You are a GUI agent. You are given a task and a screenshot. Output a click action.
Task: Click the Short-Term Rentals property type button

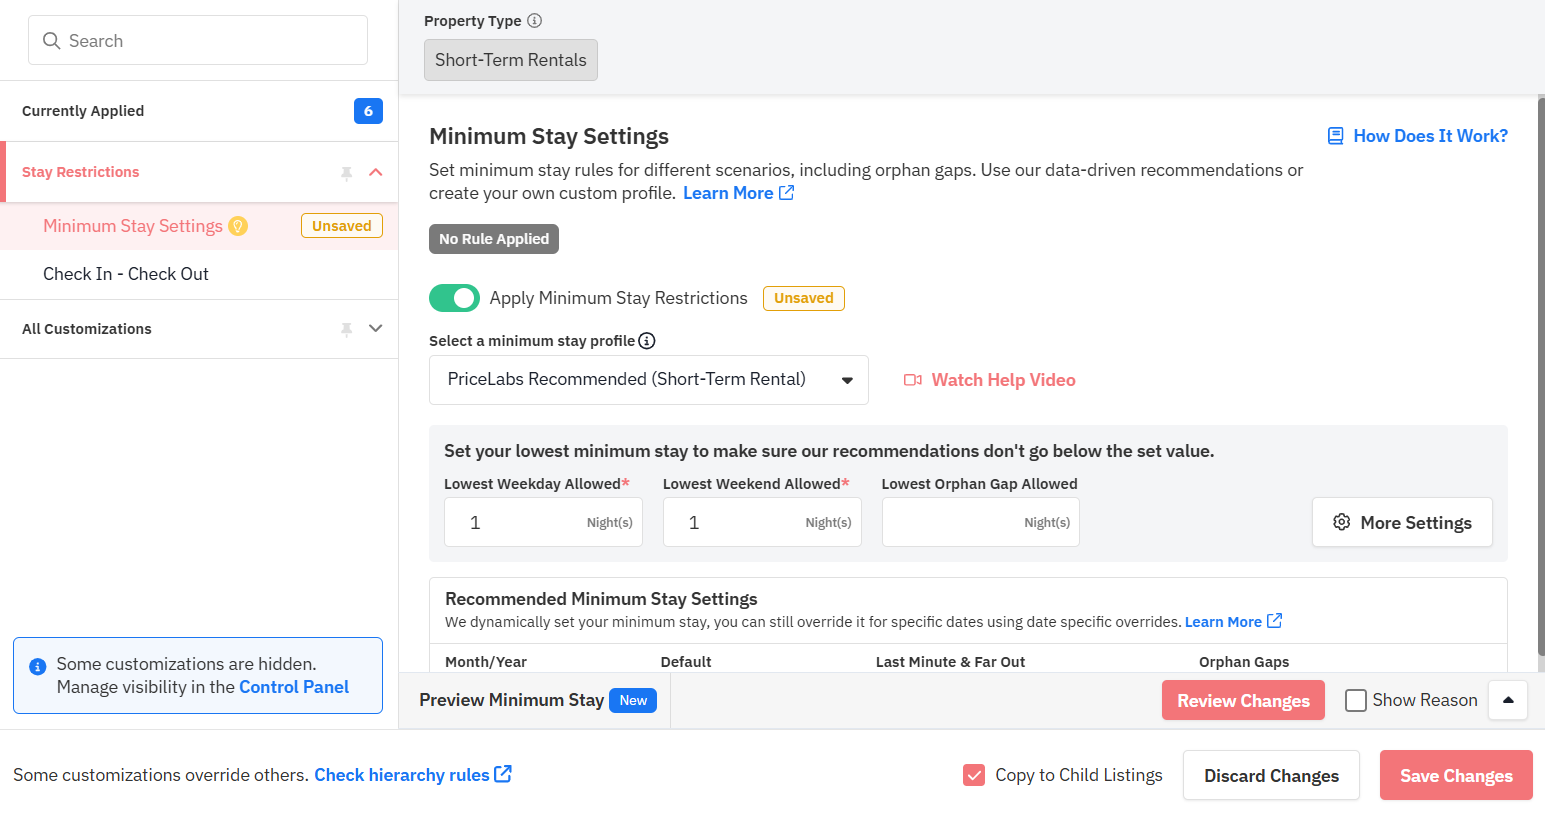(511, 60)
